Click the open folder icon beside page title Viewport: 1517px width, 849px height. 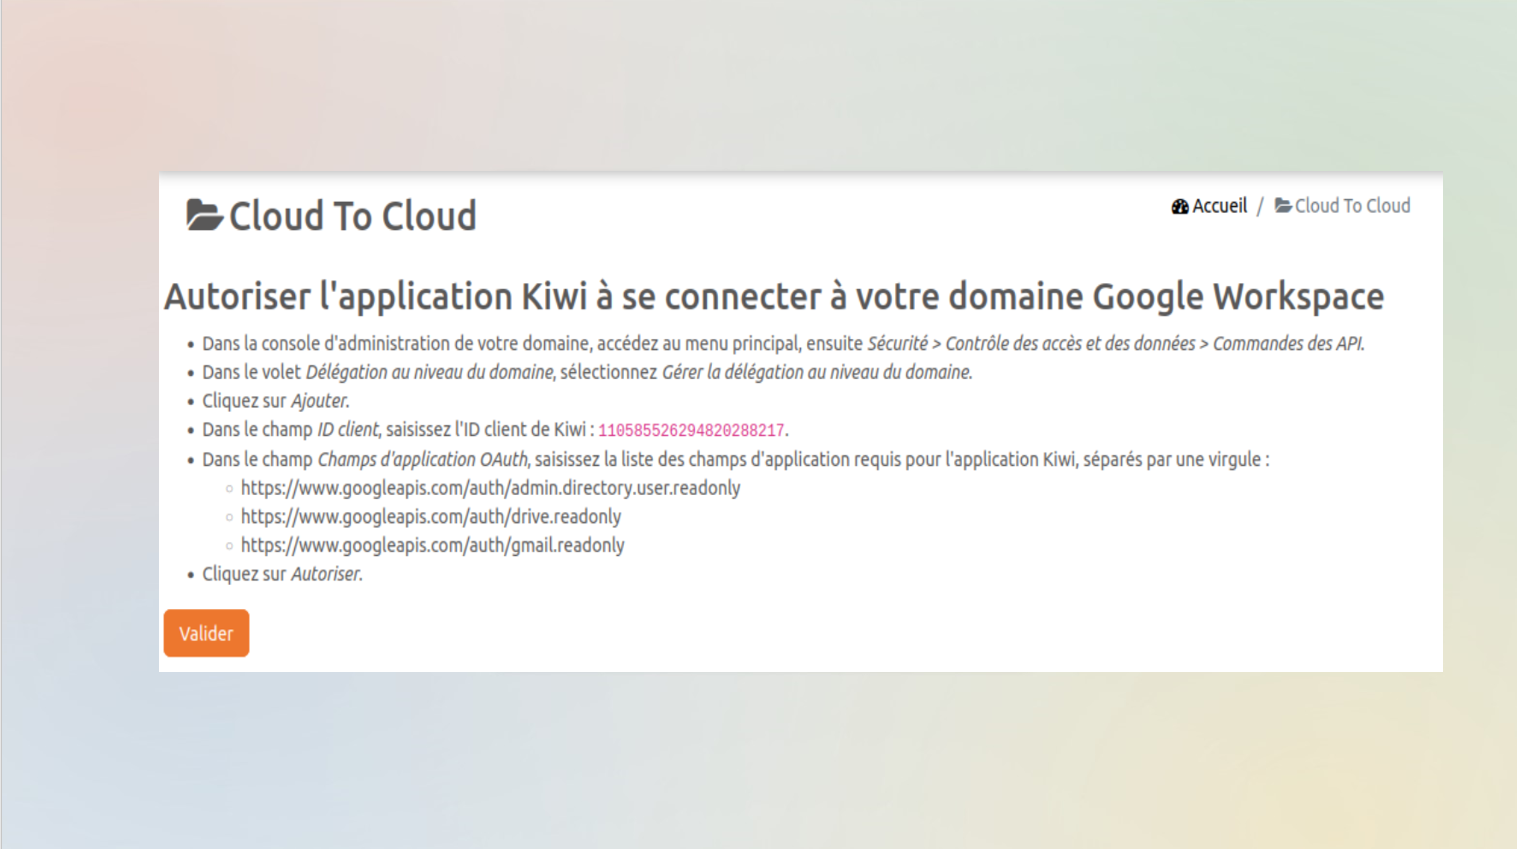(204, 215)
